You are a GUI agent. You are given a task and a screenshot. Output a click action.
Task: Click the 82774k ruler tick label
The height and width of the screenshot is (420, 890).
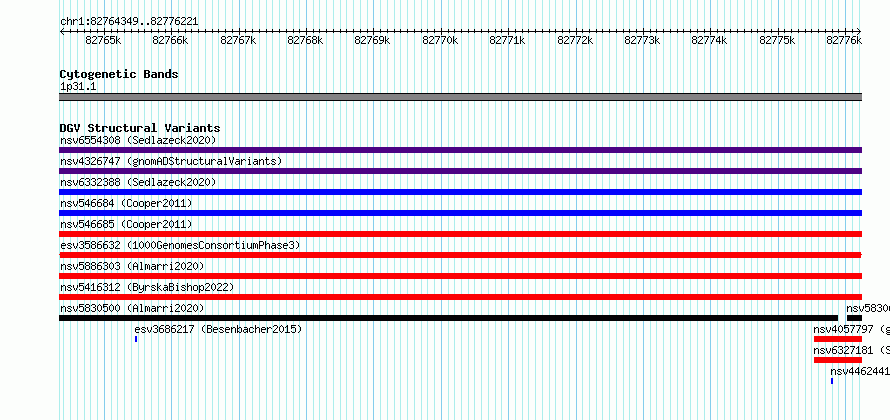[x=710, y=40]
